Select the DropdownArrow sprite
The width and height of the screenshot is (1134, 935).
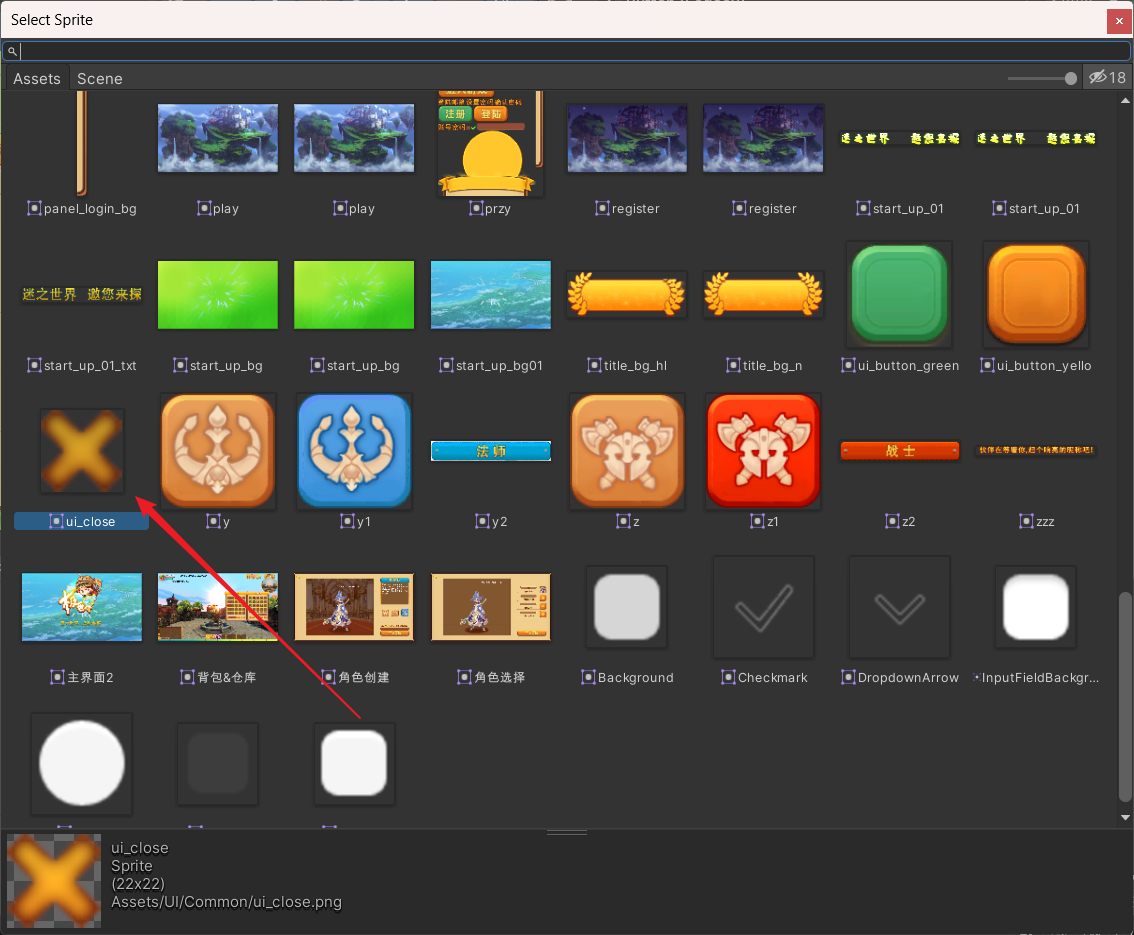pos(899,607)
